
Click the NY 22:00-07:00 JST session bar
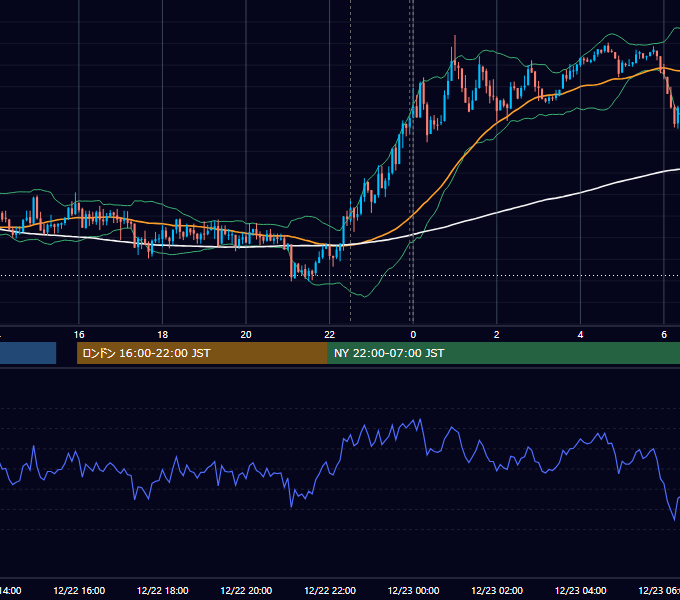(503, 353)
